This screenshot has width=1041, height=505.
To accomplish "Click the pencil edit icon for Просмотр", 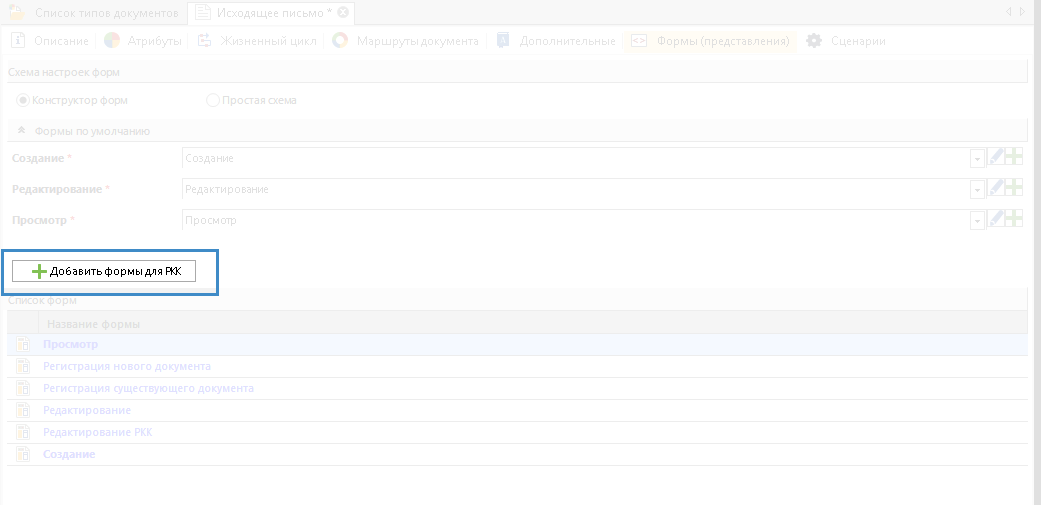I will [995, 220].
